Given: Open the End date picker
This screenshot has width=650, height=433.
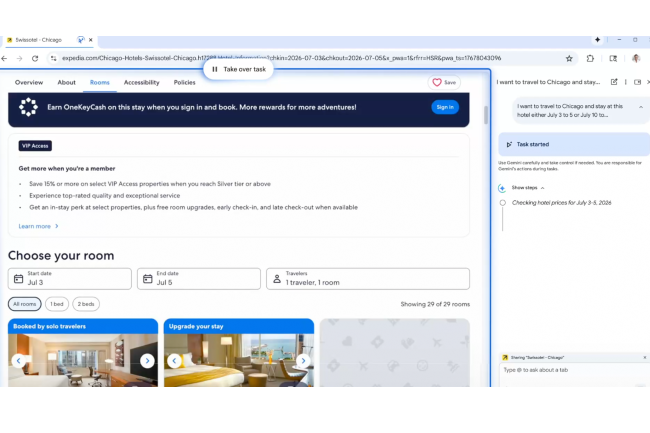Looking at the screenshot, I should [198, 279].
